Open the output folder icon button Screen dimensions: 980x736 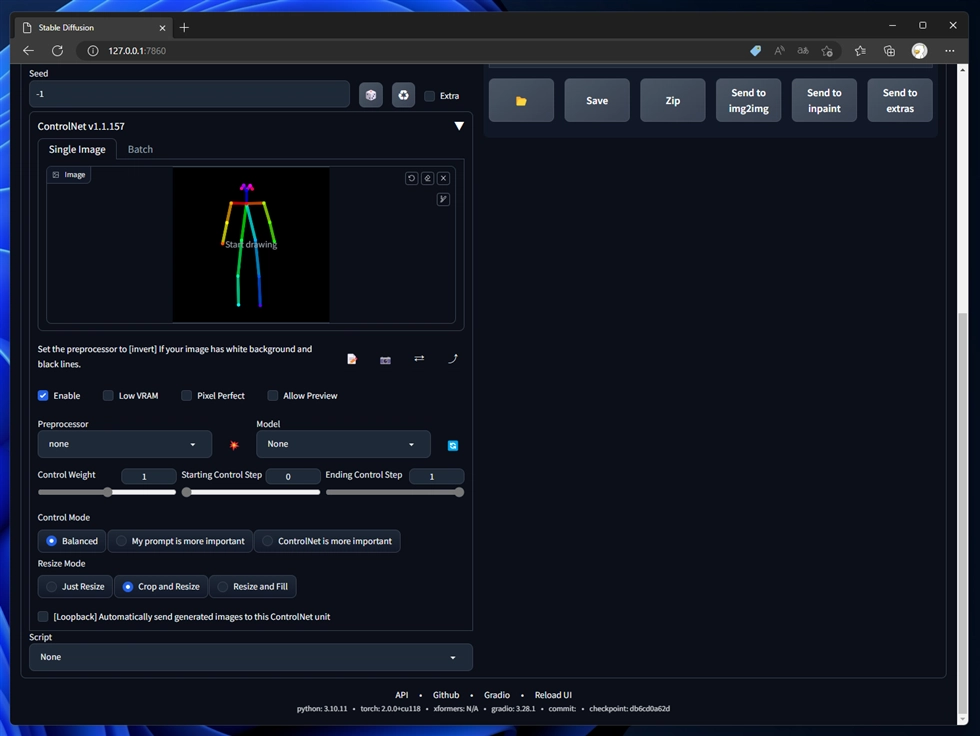point(521,100)
